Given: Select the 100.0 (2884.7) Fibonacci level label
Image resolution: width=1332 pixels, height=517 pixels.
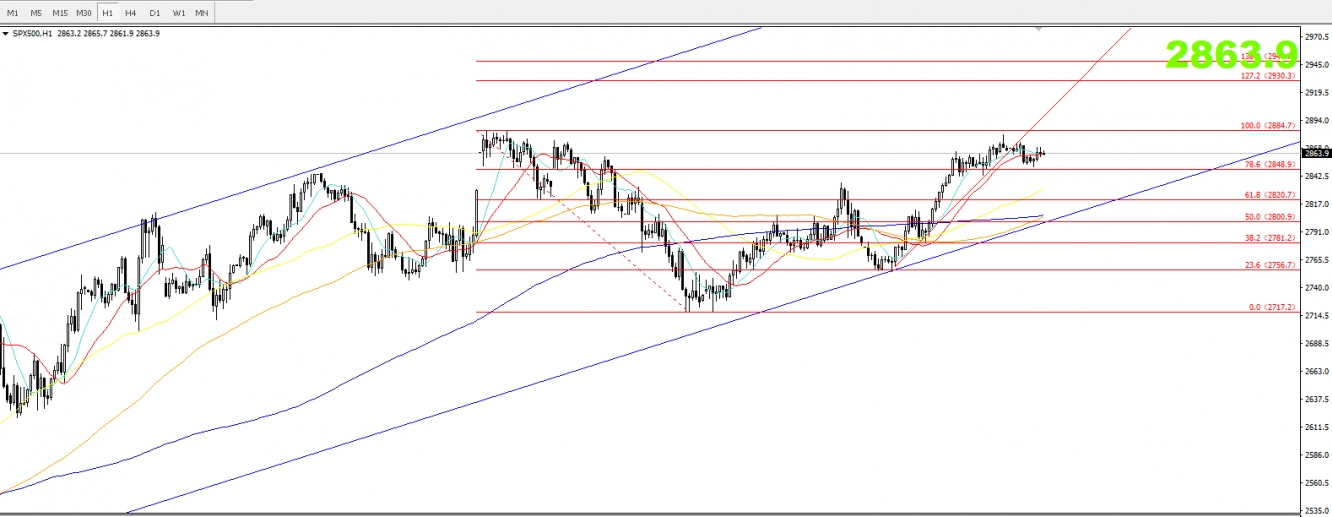Looking at the screenshot, I should (1267, 126).
